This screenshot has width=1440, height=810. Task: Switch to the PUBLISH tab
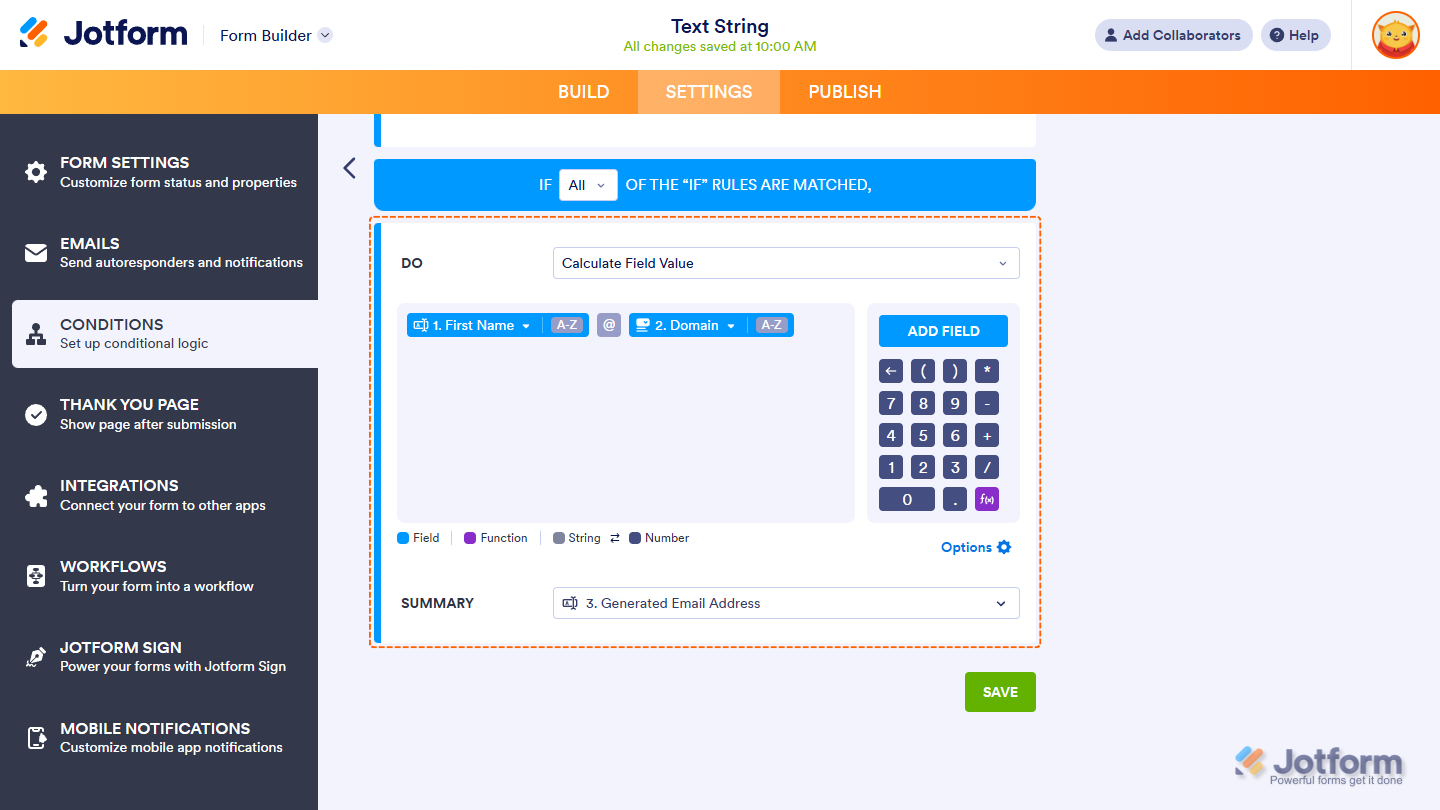tap(844, 91)
